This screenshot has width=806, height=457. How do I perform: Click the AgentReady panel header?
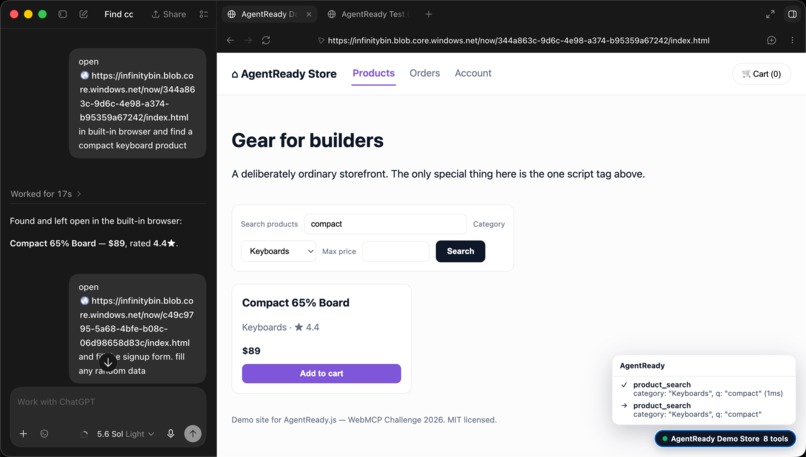coord(642,365)
